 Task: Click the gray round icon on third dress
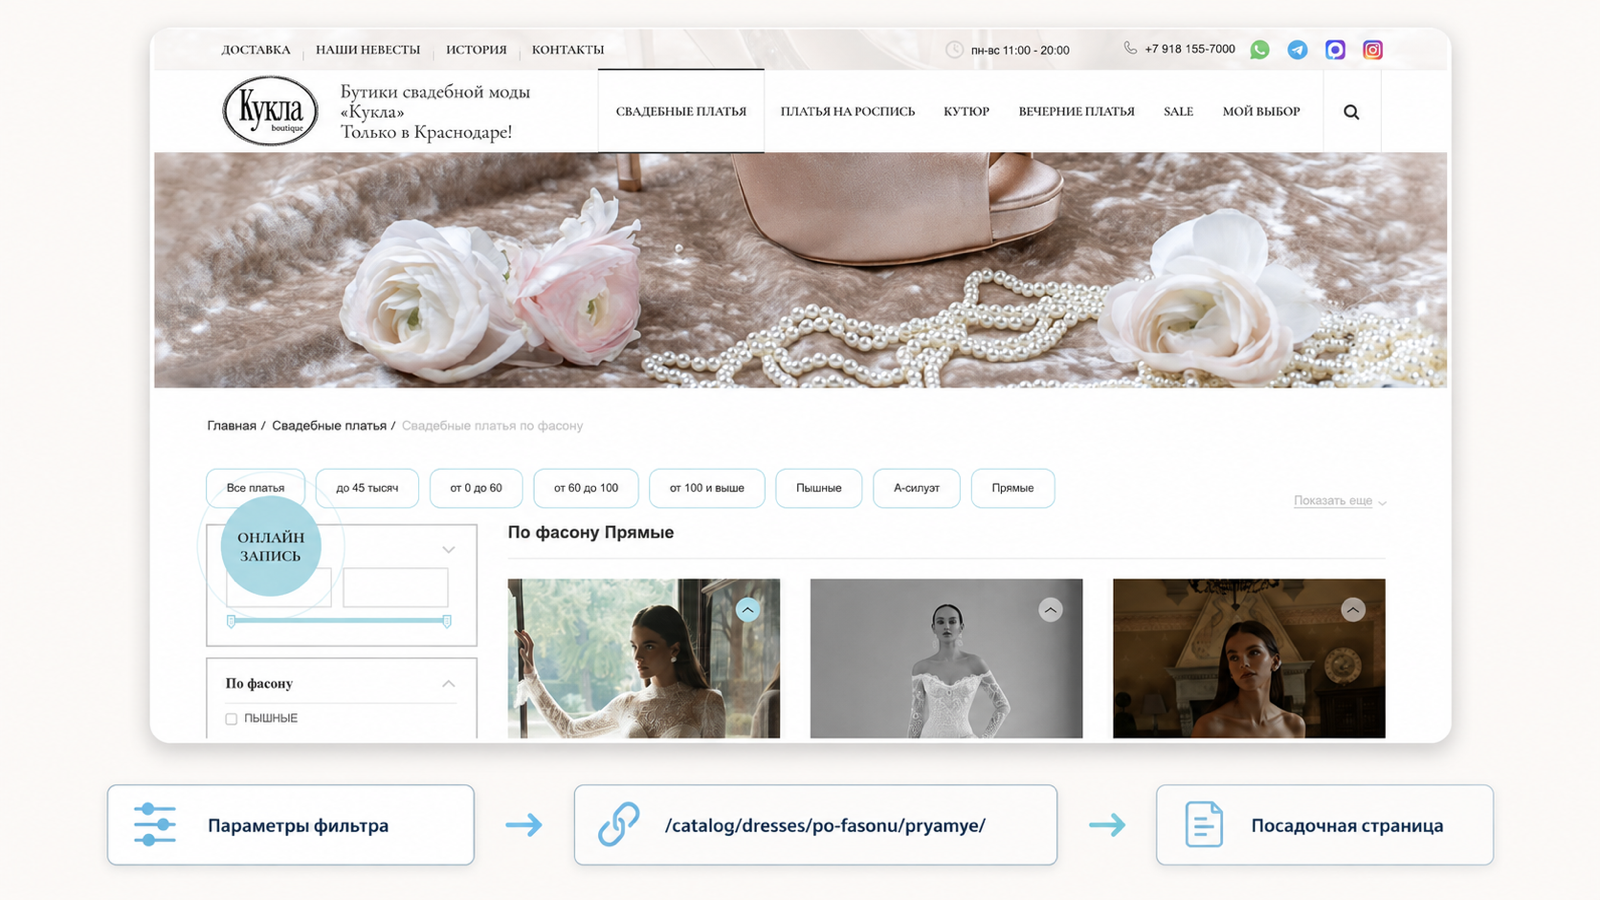(x=1353, y=610)
